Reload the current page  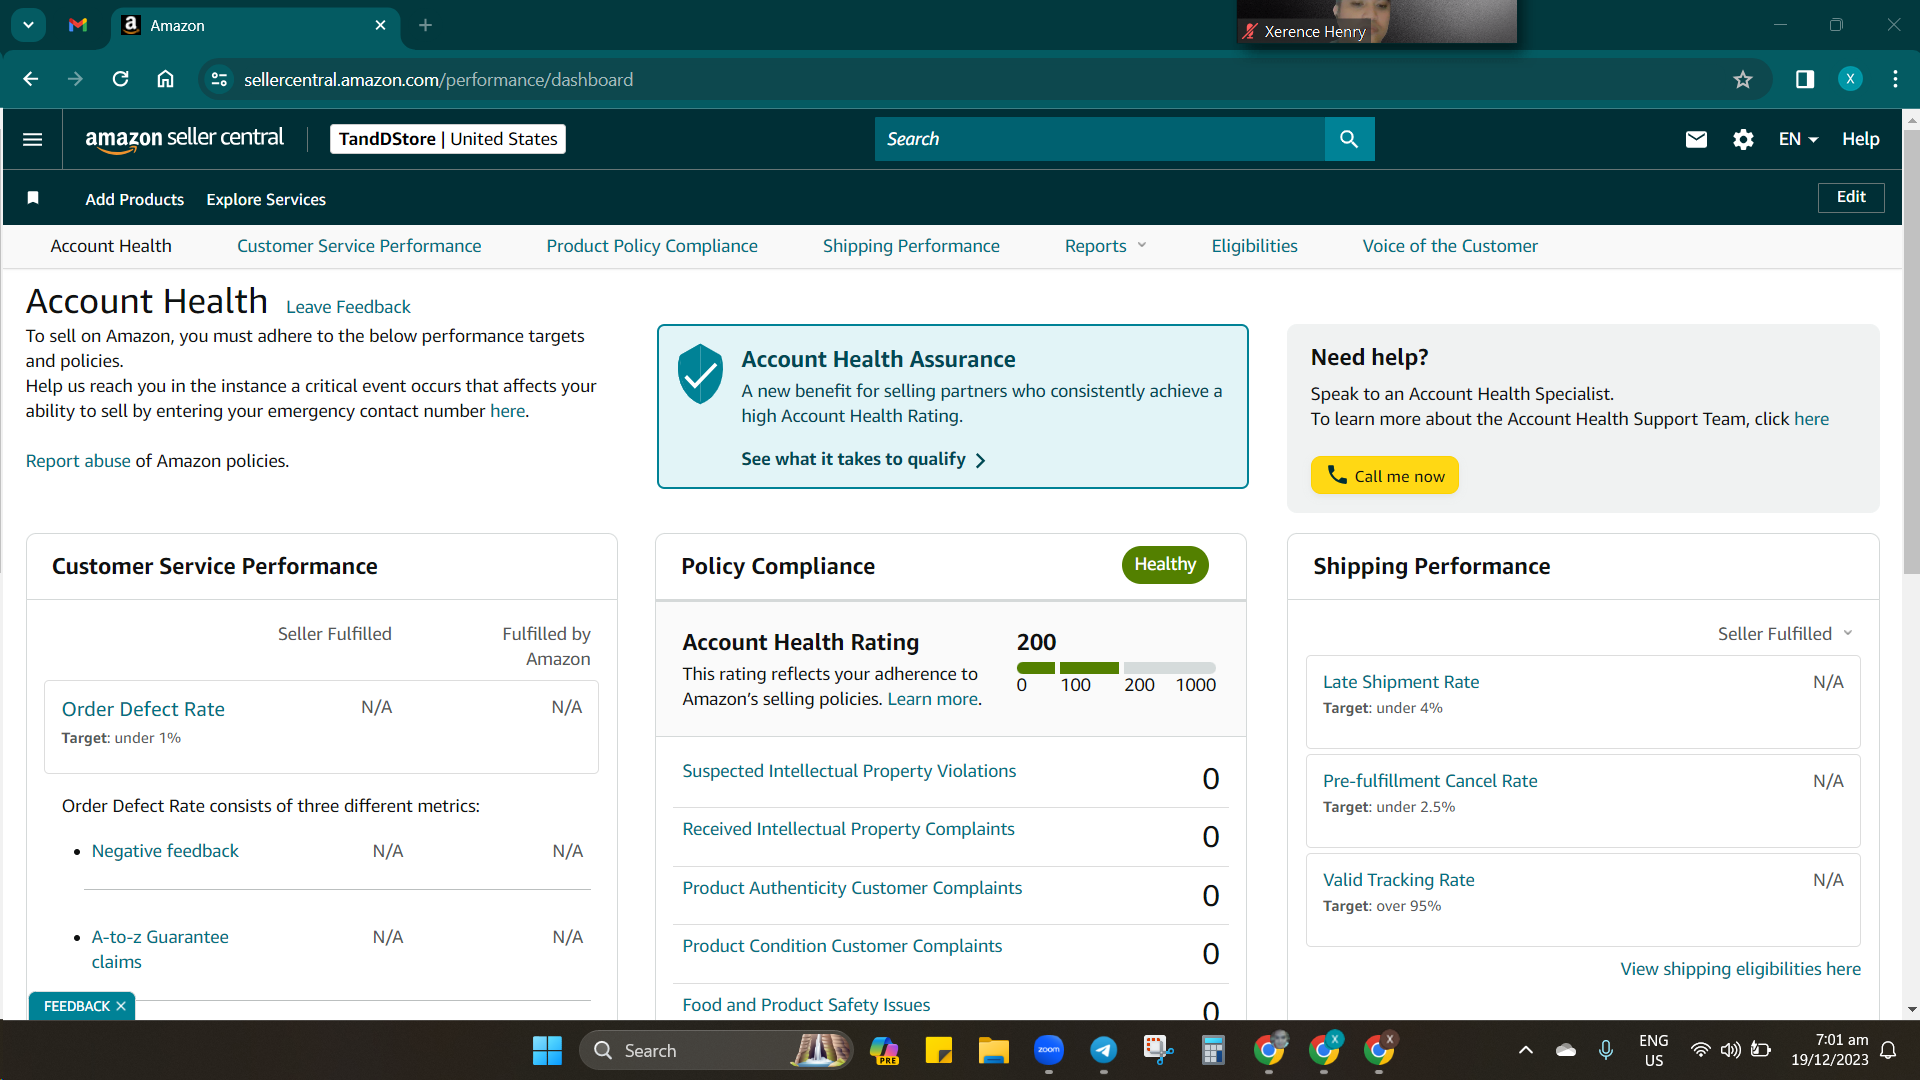(120, 79)
